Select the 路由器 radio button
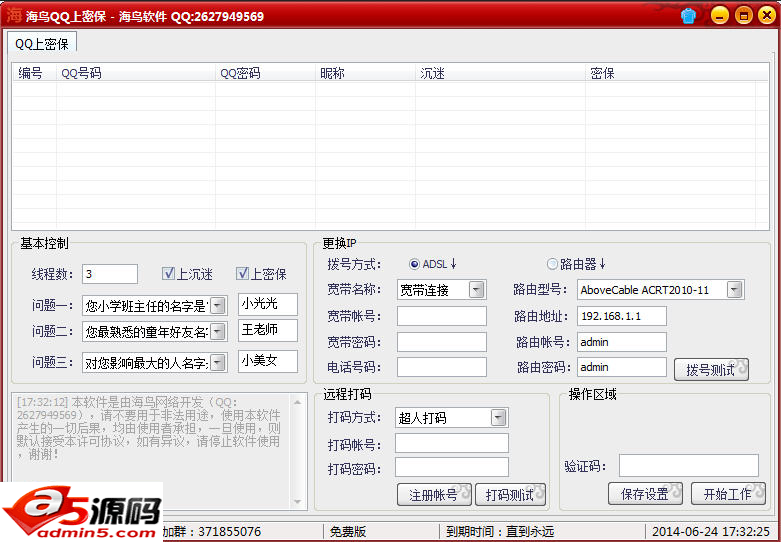781x542 pixels. tap(552, 264)
